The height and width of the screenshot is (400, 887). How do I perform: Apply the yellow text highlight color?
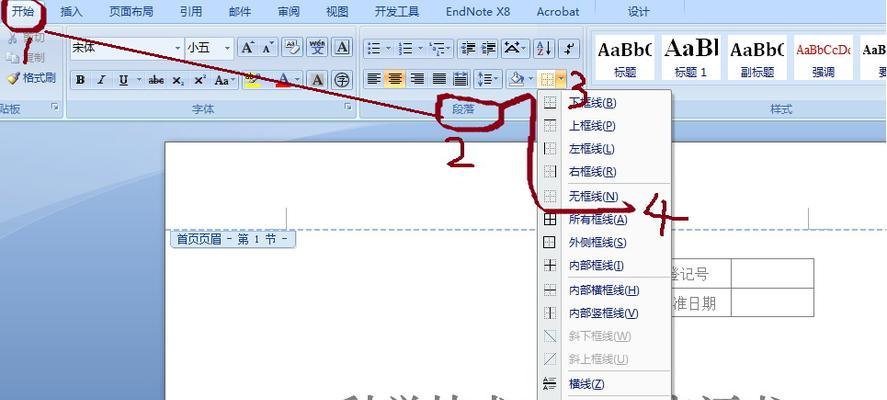click(x=252, y=80)
